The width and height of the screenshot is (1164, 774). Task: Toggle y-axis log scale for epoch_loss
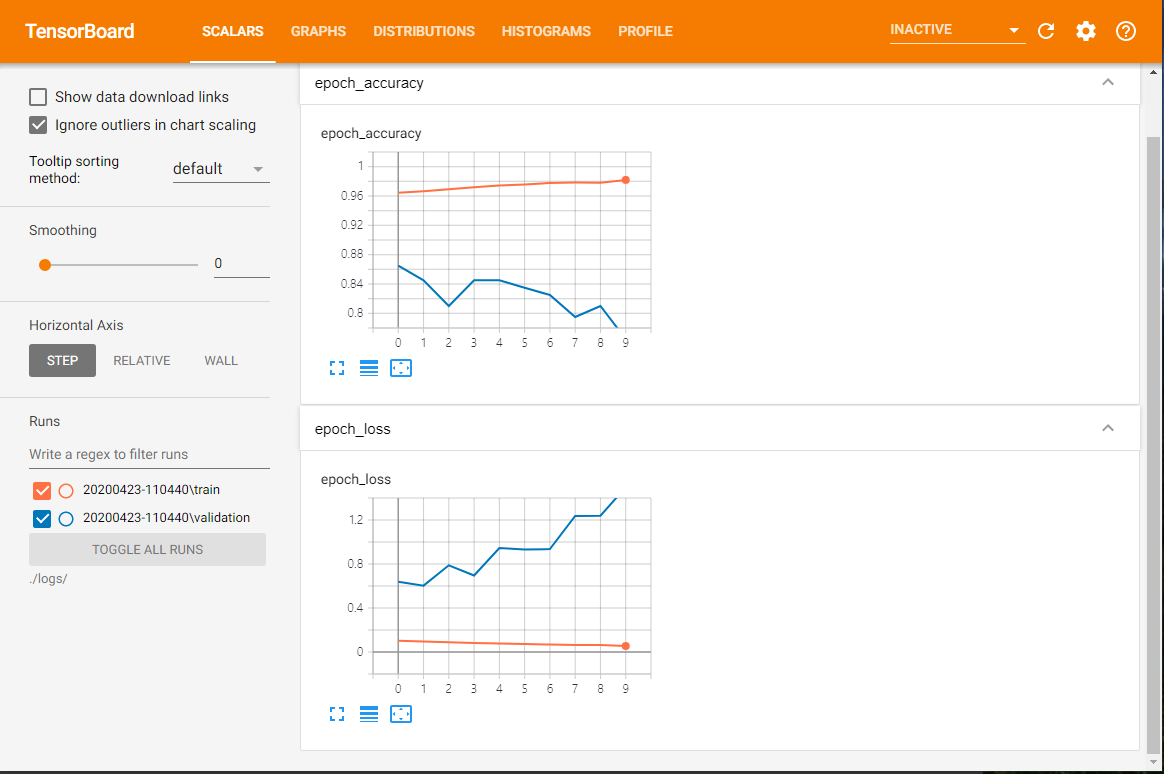[x=369, y=714]
